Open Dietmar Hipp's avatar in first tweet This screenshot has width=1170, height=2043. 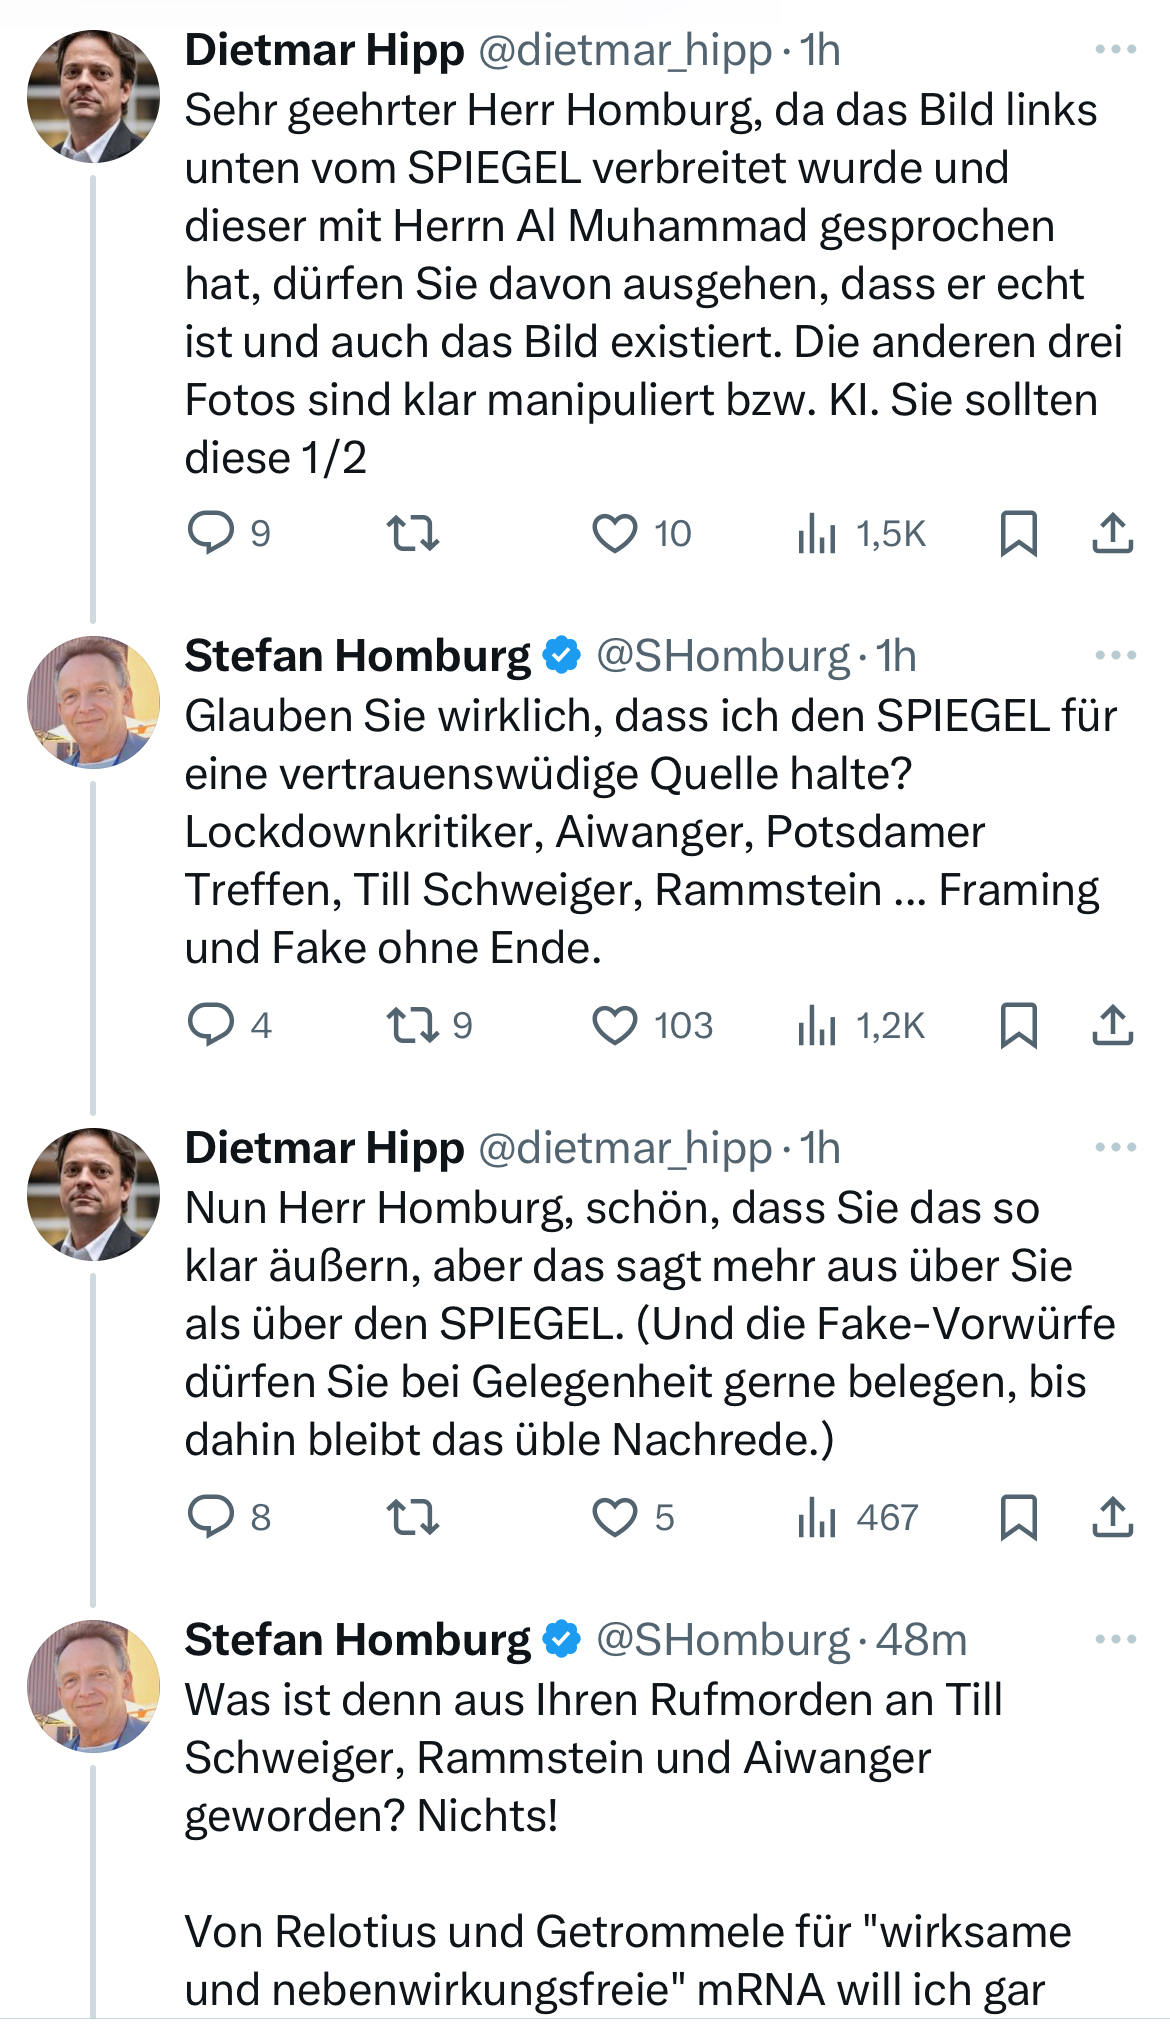(x=93, y=96)
